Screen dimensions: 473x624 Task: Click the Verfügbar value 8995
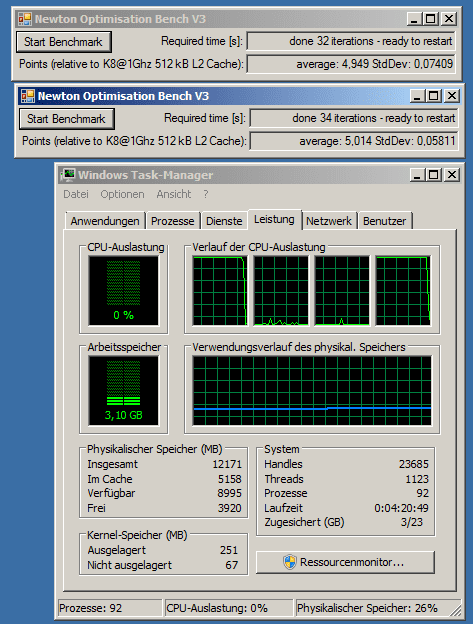(230, 493)
